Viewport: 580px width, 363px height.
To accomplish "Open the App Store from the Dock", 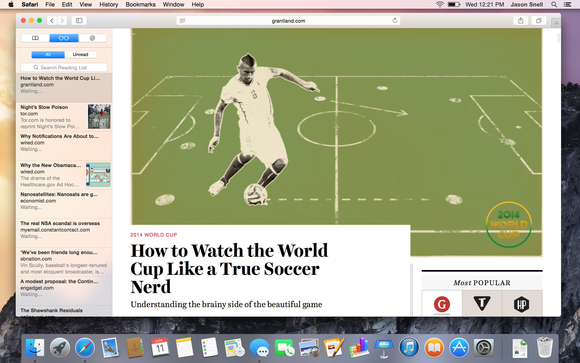I will click(x=459, y=348).
